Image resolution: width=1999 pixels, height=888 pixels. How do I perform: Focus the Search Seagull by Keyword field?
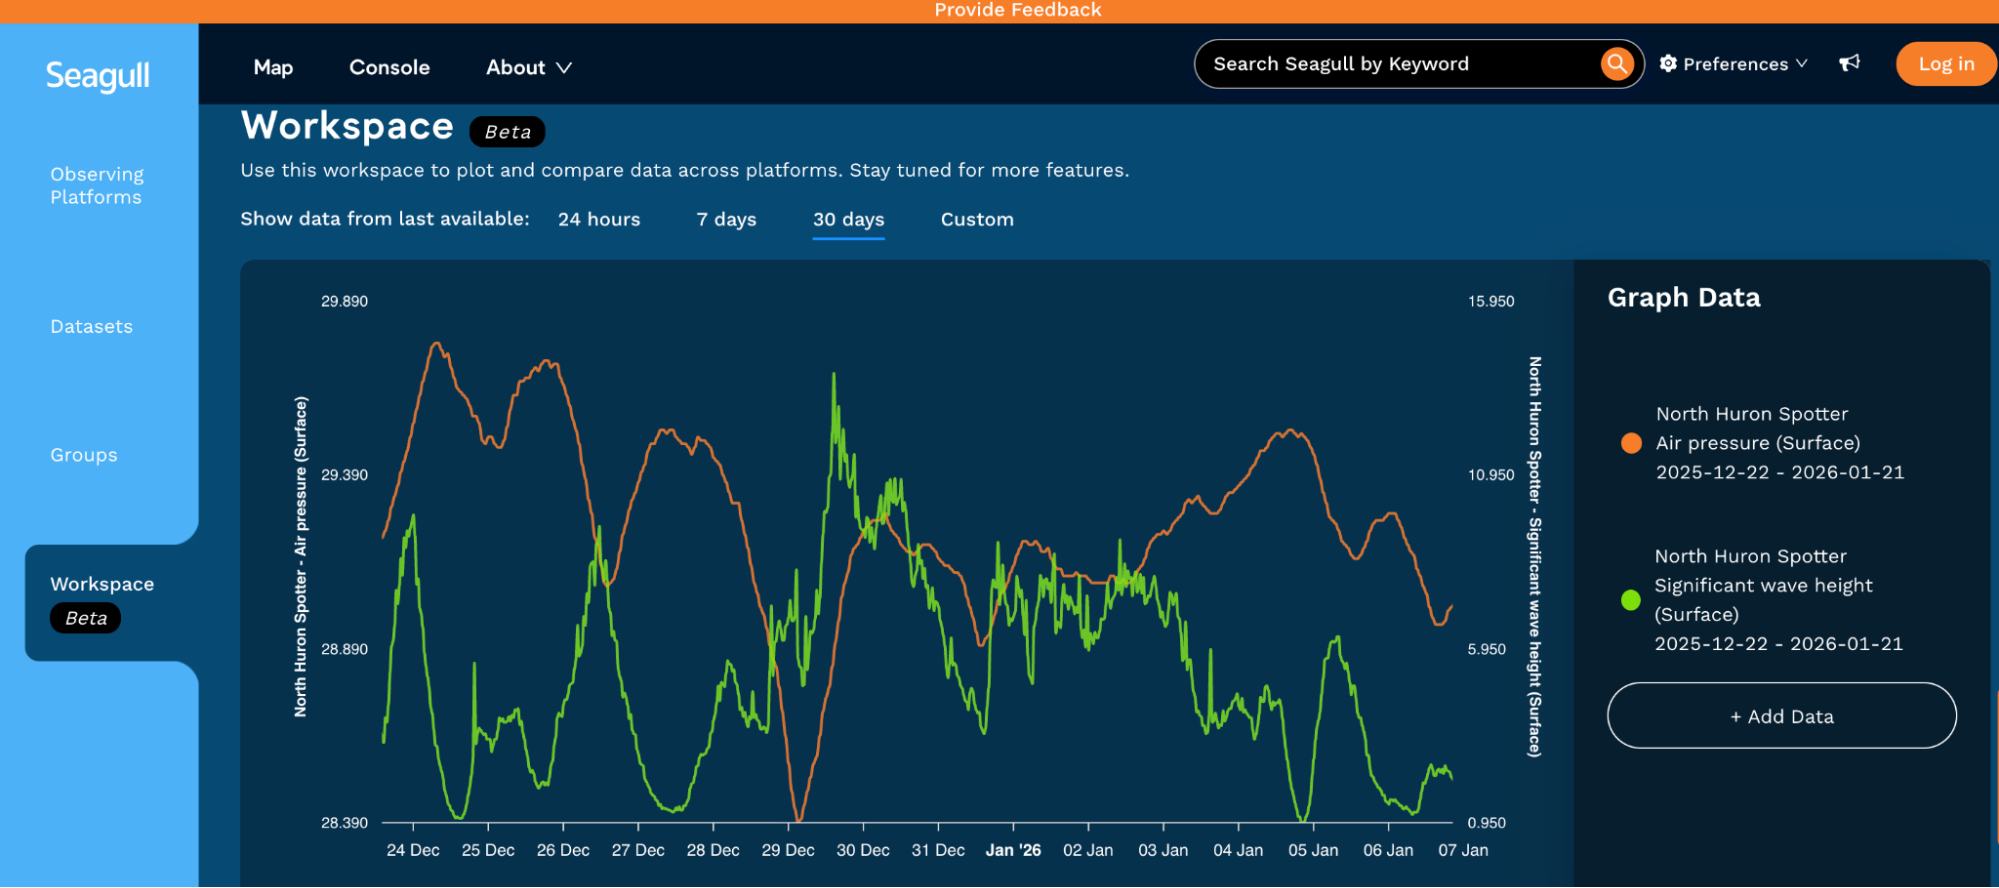[1400, 64]
